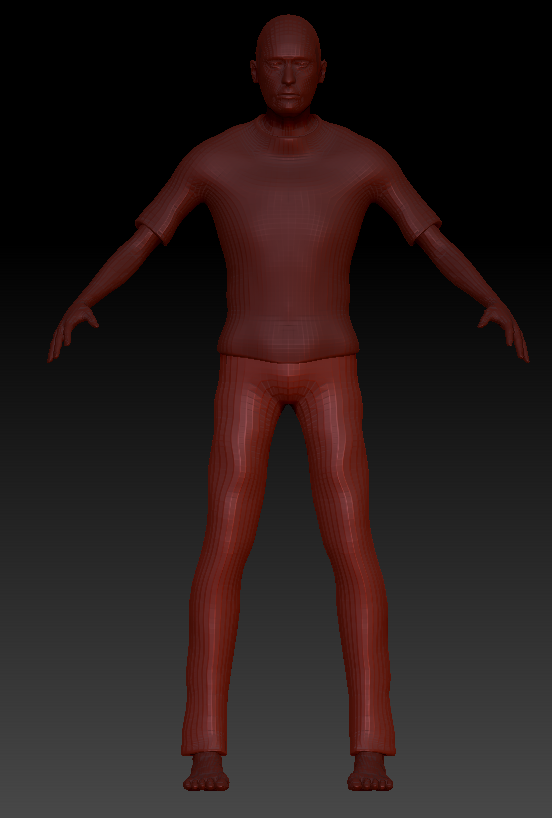Screen dimensions: 552x818
Task: Click the crotch area of the pants
Action: [x=288, y=389]
